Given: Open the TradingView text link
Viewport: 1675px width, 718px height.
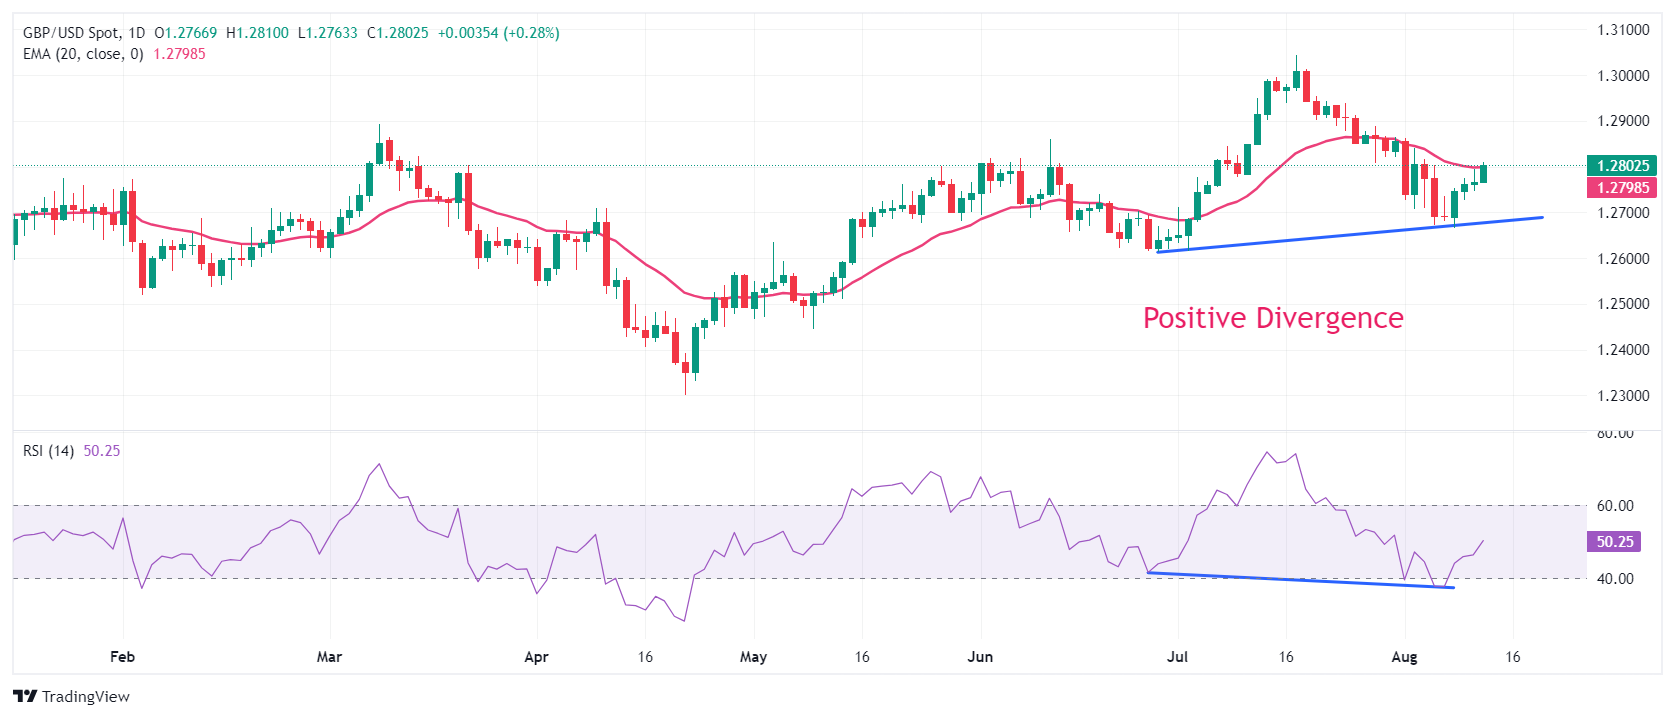Looking at the screenshot, I should coord(86,697).
